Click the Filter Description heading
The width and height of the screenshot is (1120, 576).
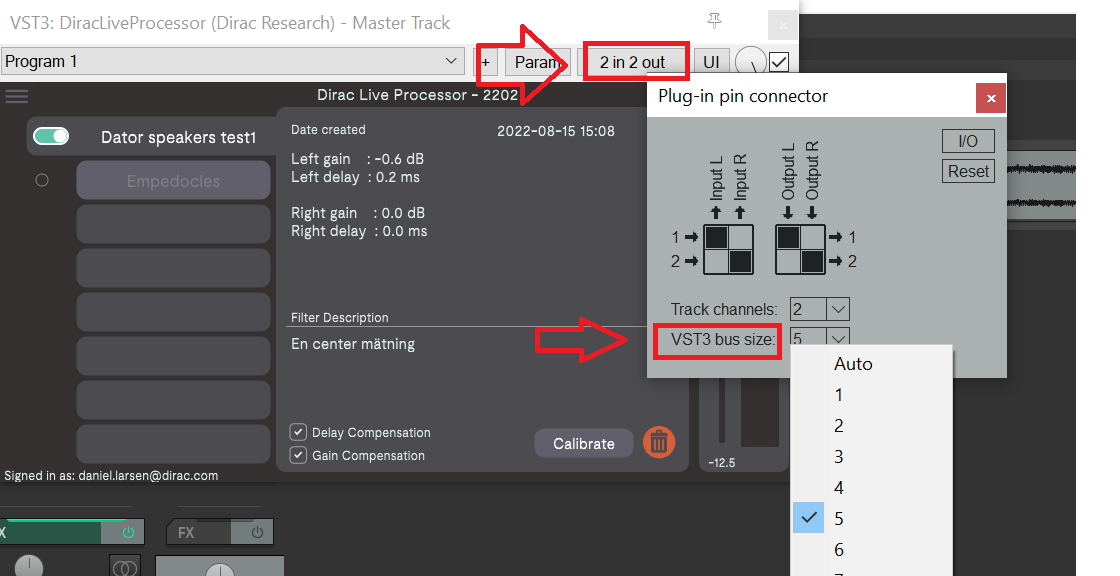coord(339,317)
